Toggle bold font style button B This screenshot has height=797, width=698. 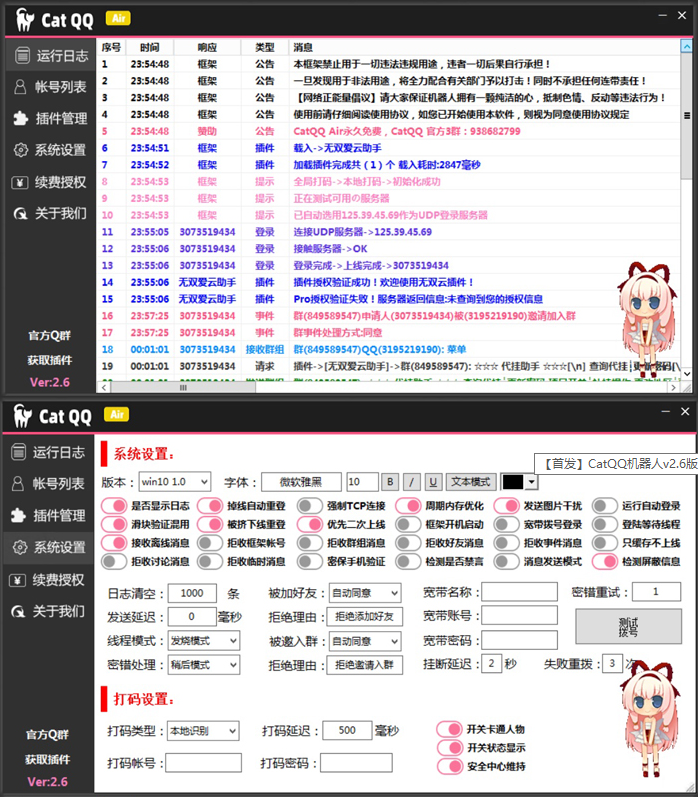click(390, 482)
